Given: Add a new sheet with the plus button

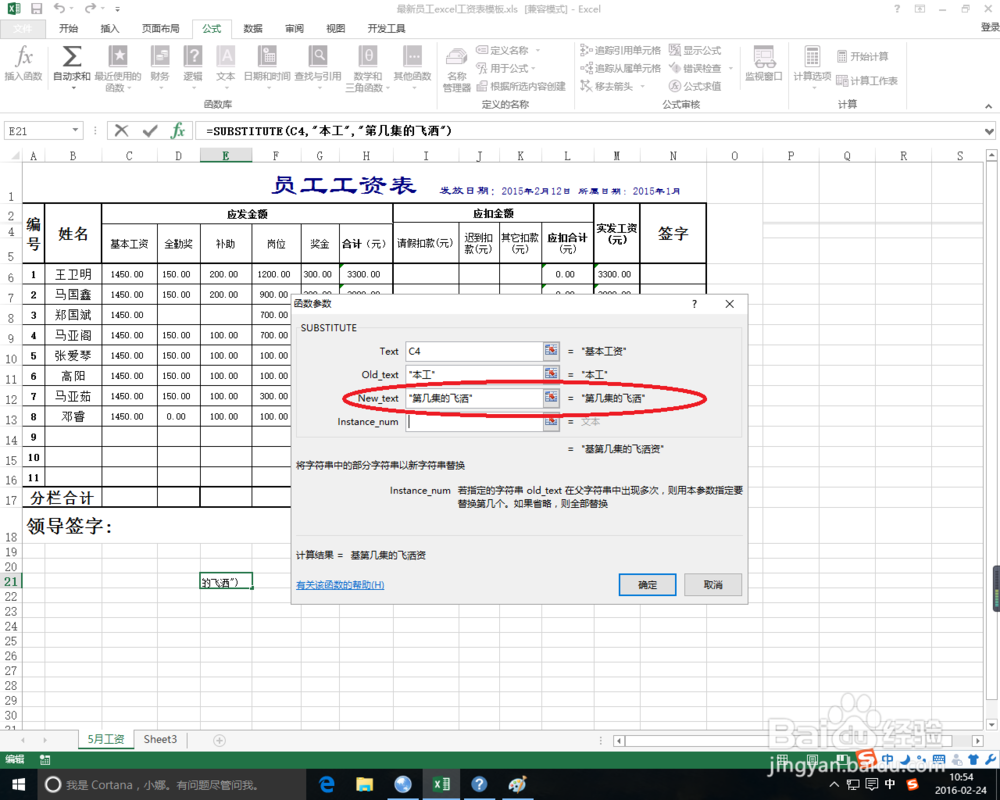Looking at the screenshot, I should (x=219, y=740).
